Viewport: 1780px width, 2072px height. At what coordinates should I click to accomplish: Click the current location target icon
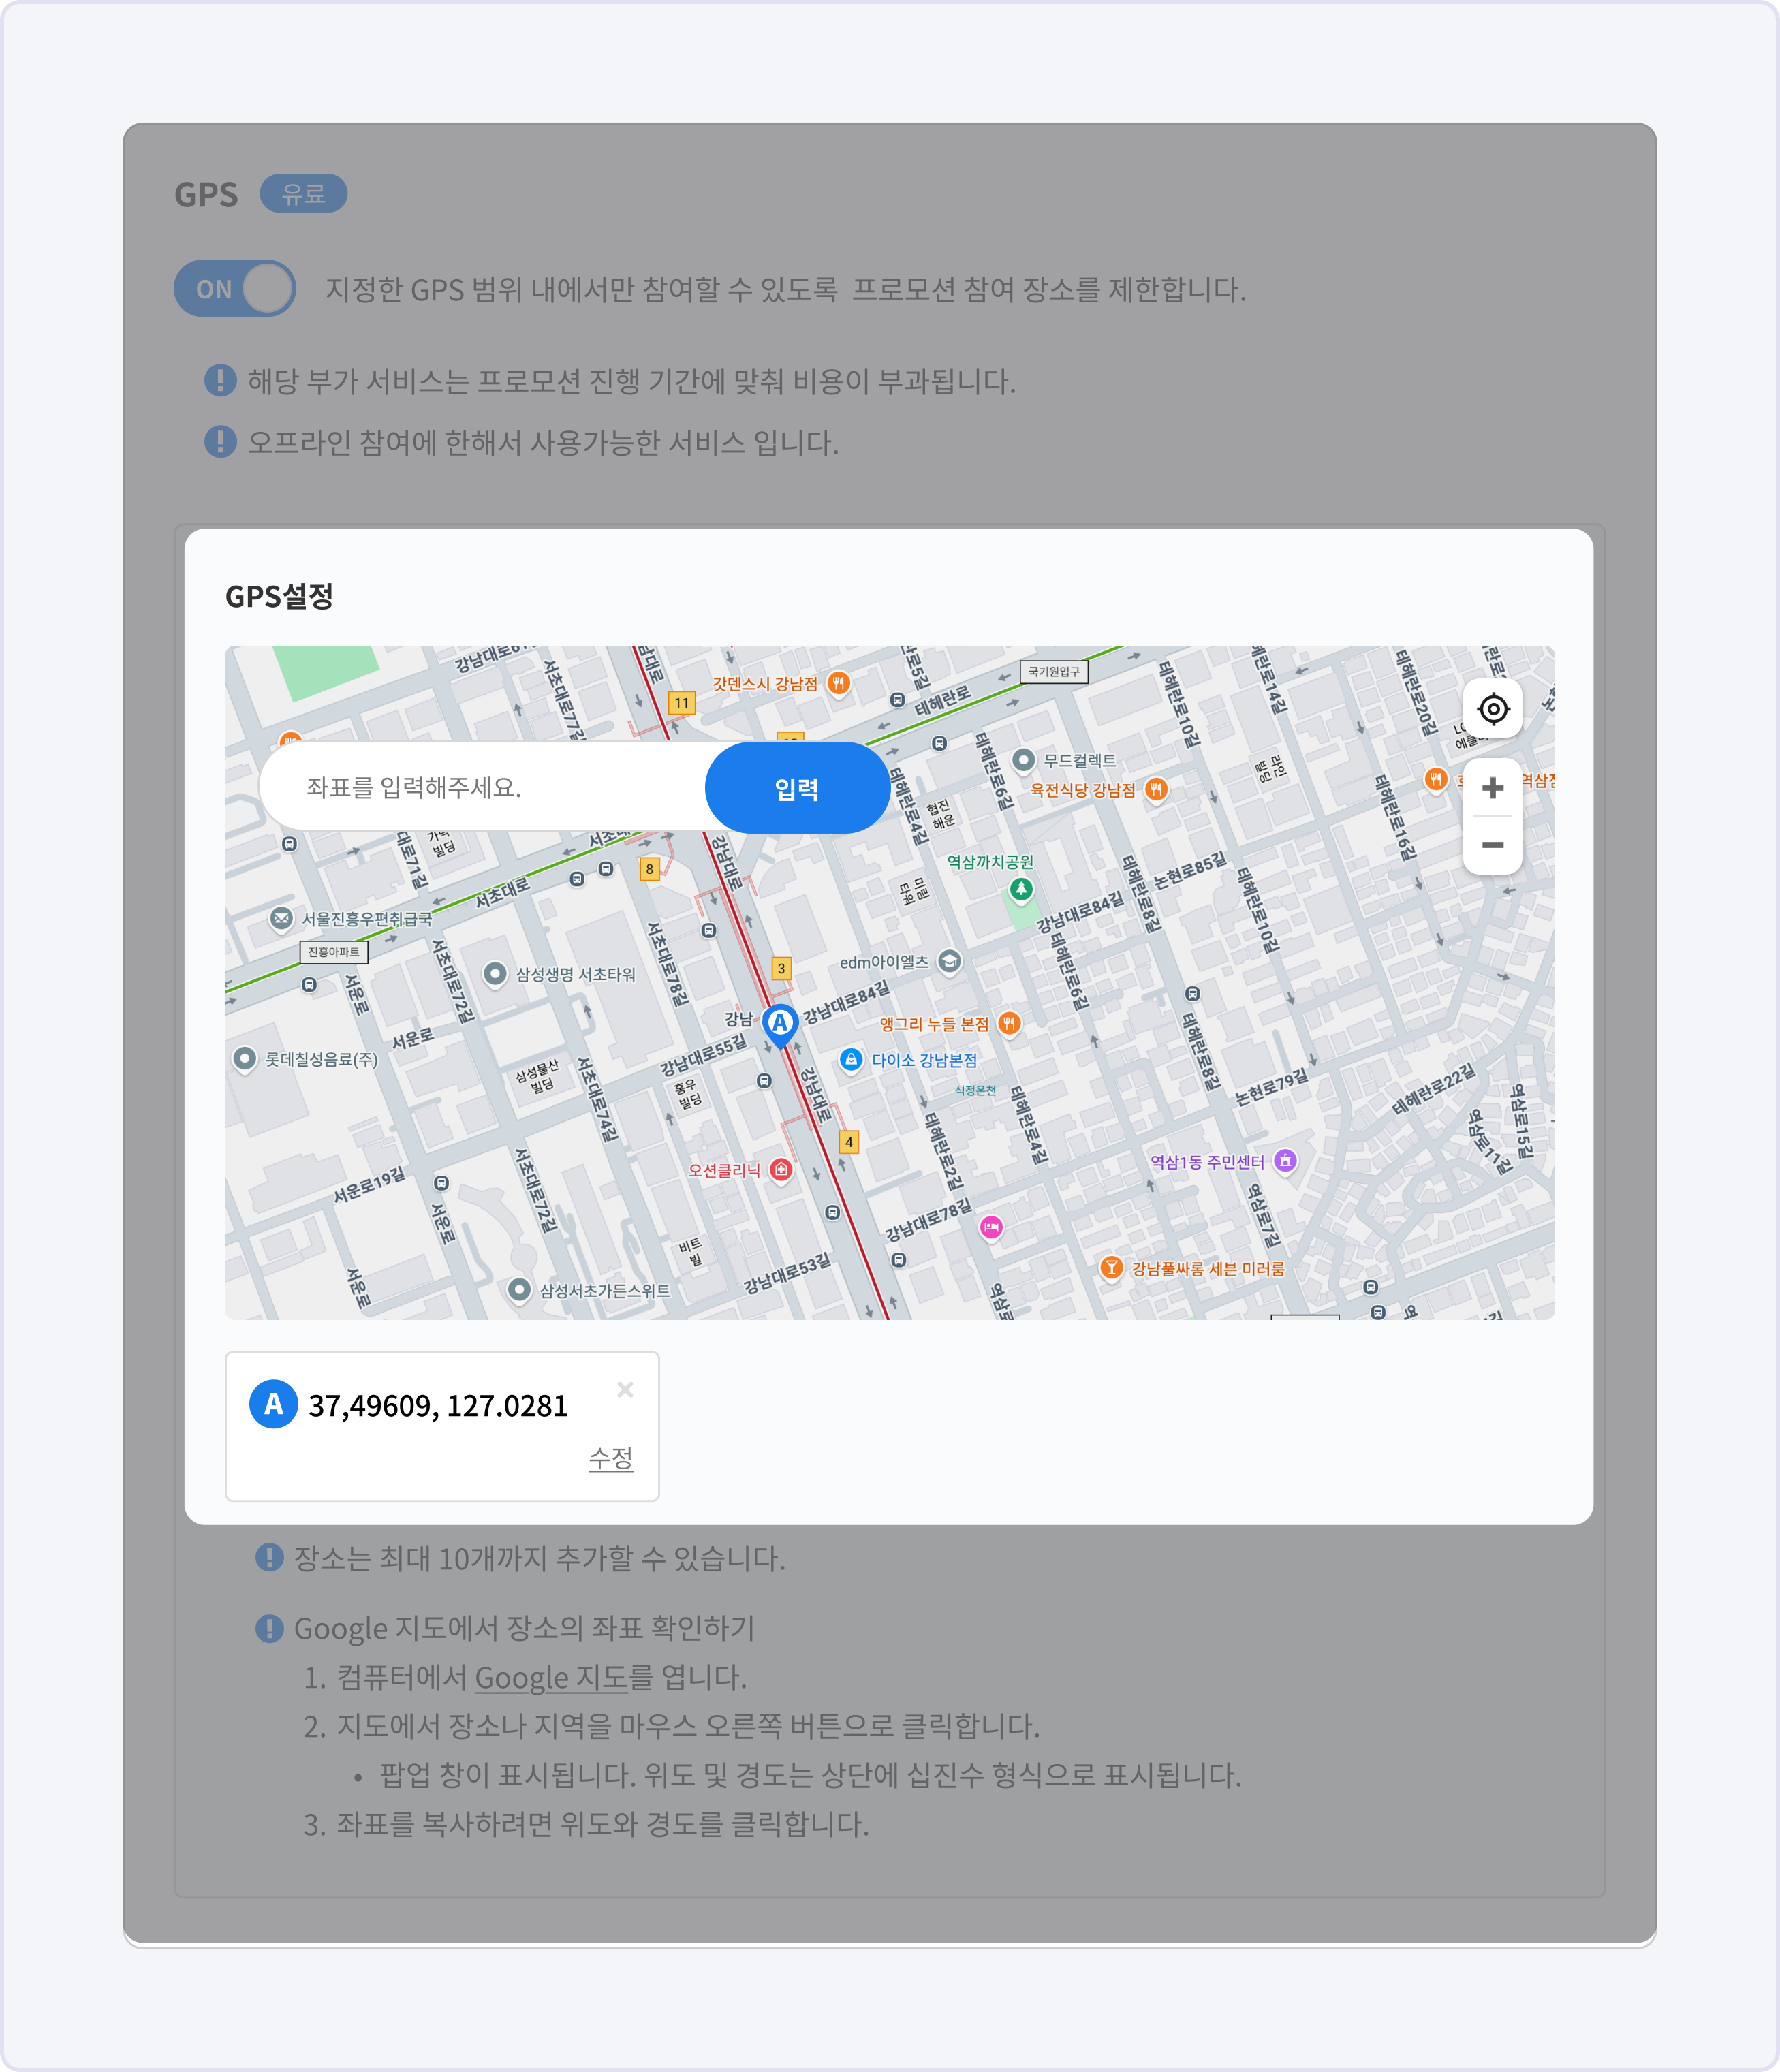1493,709
